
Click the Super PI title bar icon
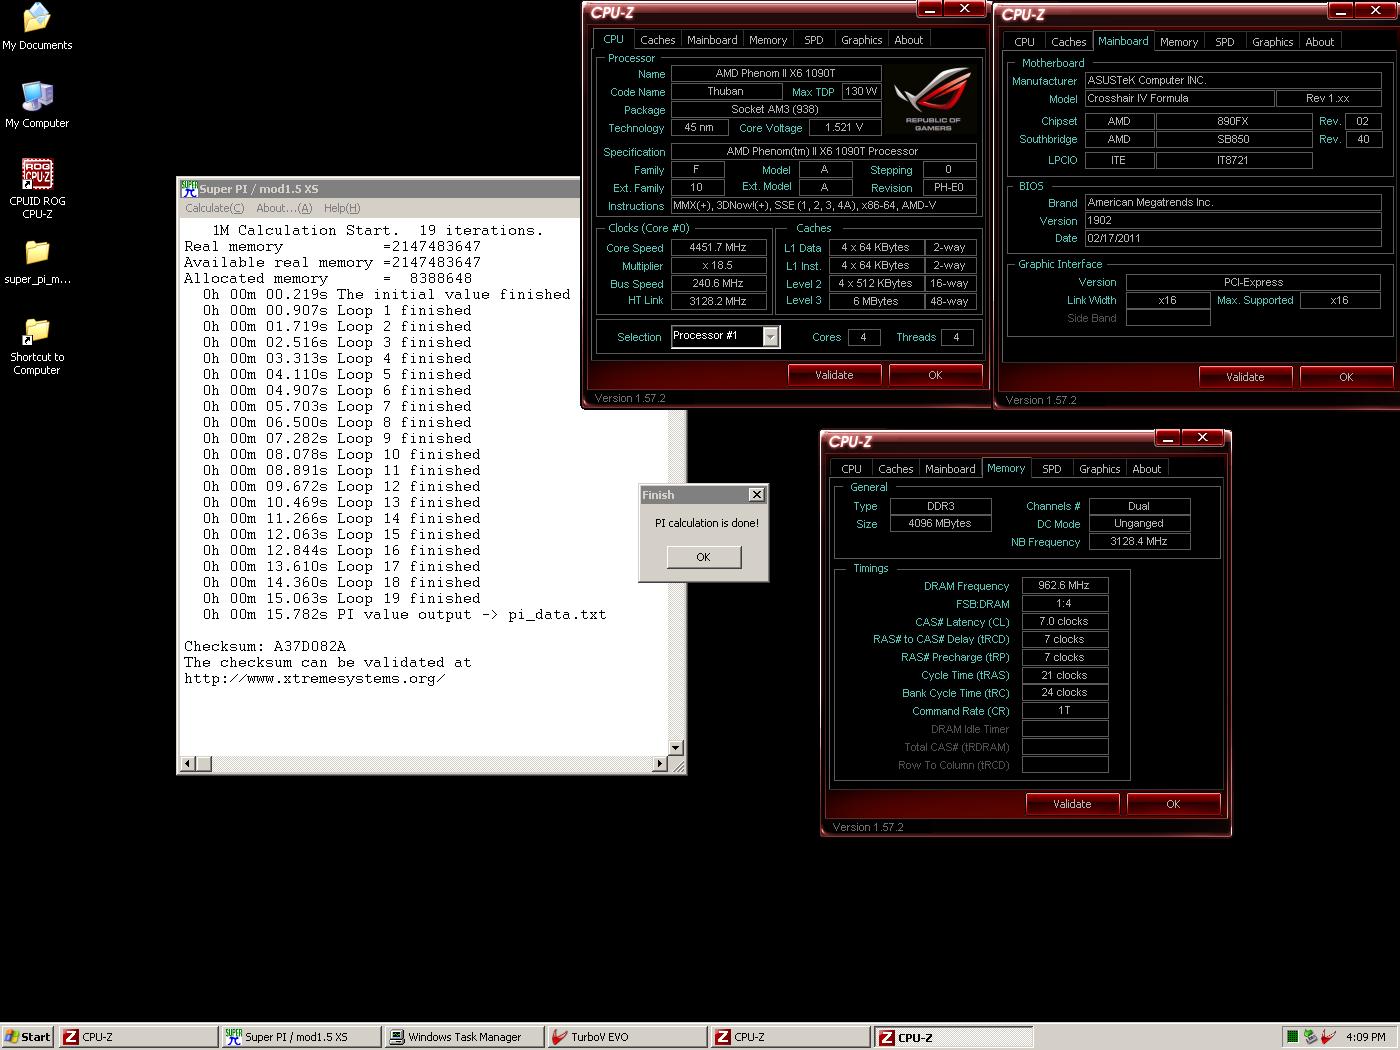(x=189, y=188)
